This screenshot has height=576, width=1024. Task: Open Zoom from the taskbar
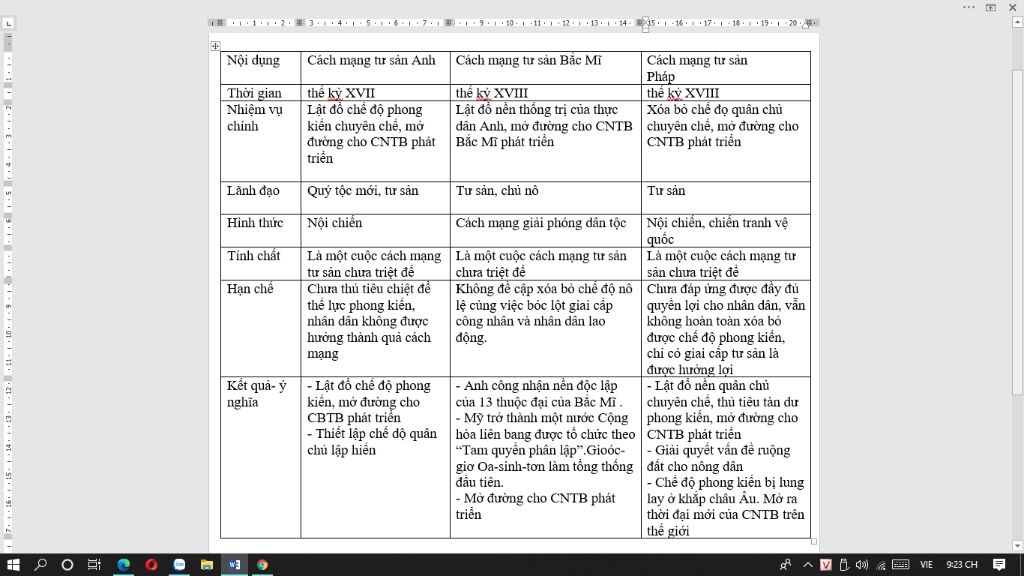pyautogui.click(x=179, y=565)
